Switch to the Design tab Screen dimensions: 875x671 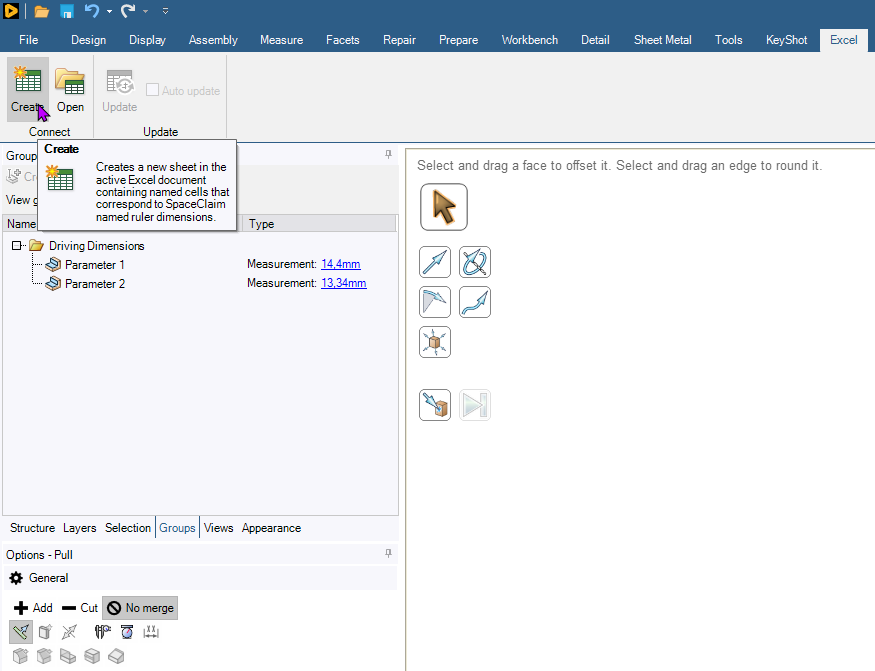point(88,40)
